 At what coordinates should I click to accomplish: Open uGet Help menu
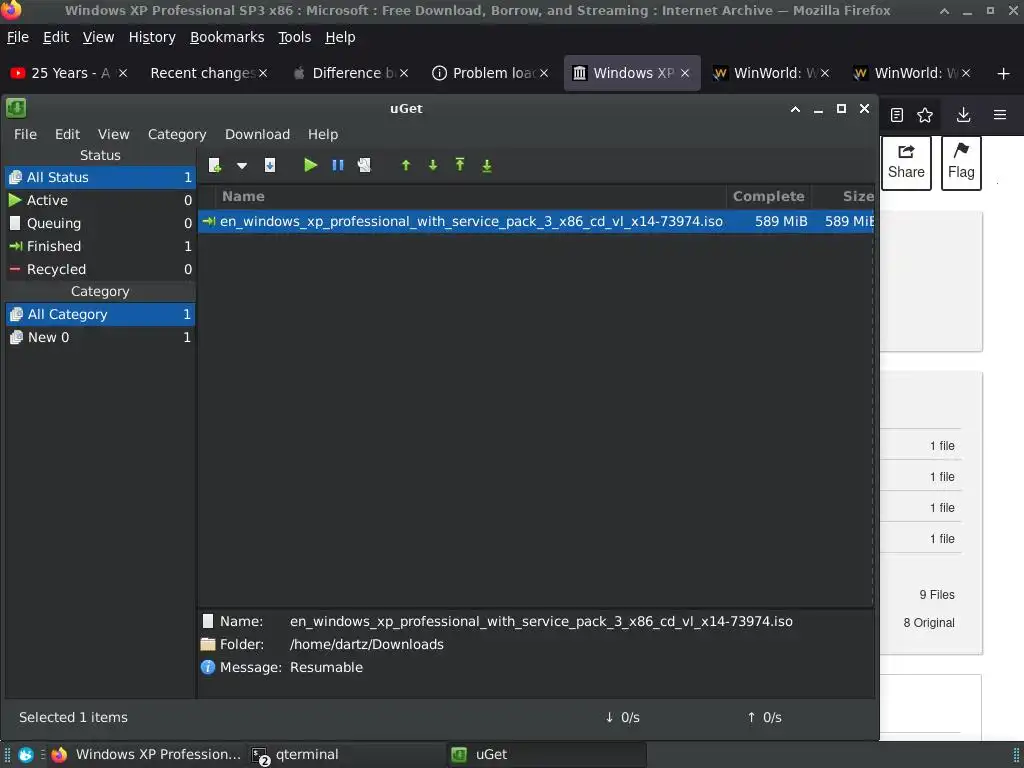tap(323, 134)
